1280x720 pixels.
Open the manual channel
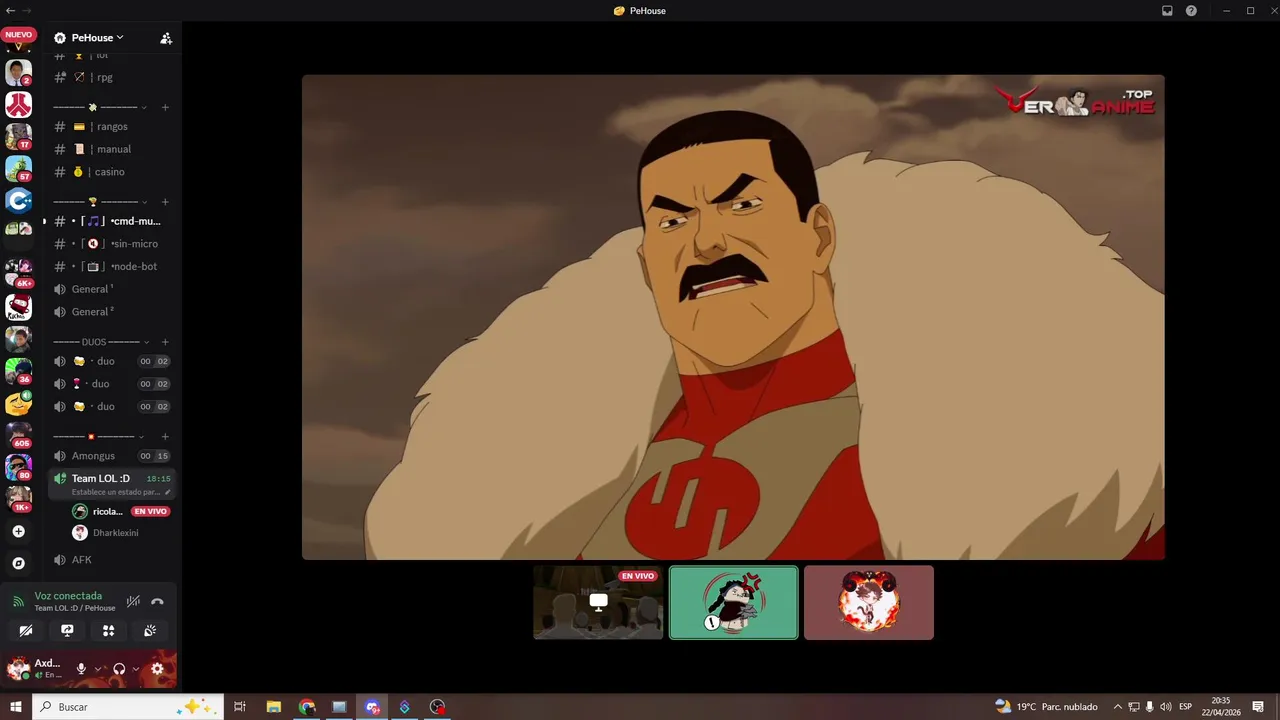[111, 149]
